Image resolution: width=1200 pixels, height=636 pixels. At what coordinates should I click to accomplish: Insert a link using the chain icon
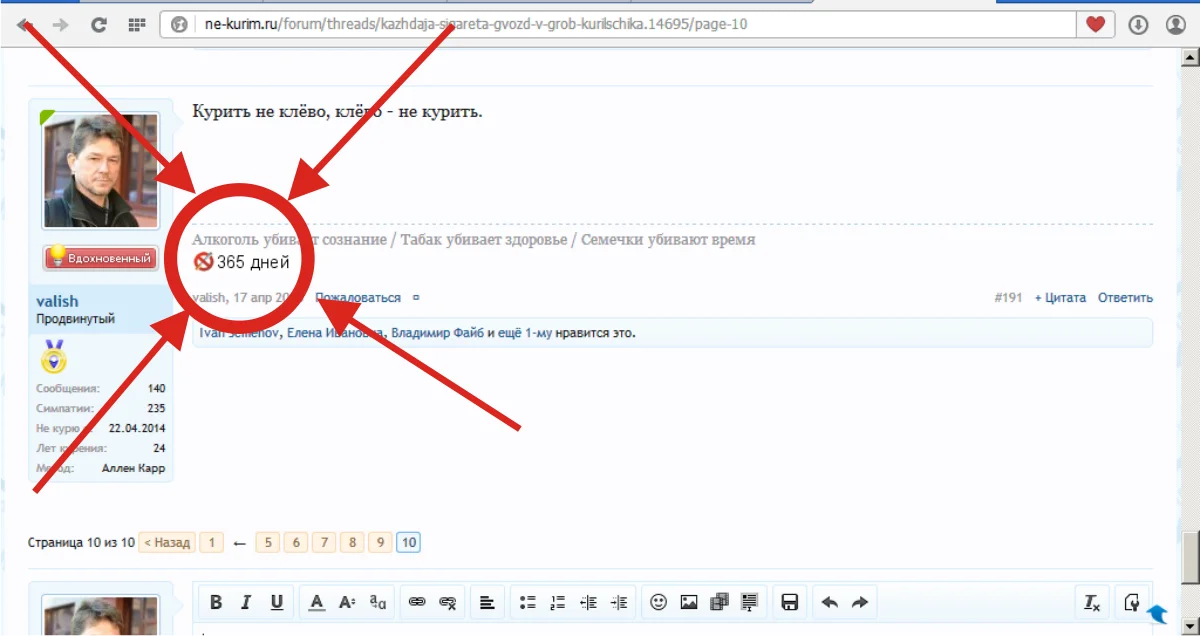click(418, 602)
